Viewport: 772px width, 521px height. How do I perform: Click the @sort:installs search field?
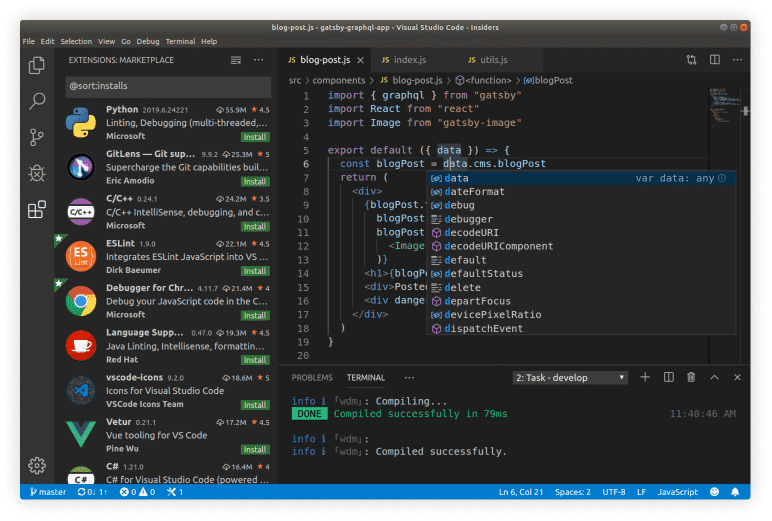168,86
